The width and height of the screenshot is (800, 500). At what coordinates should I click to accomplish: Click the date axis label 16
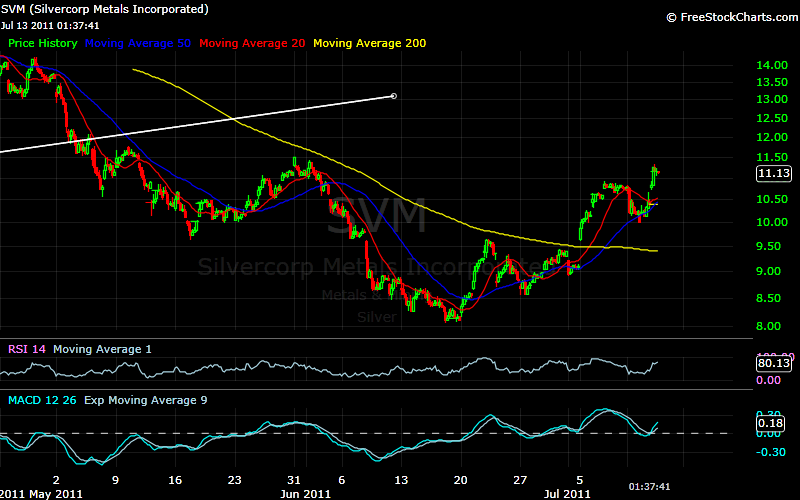[175, 480]
